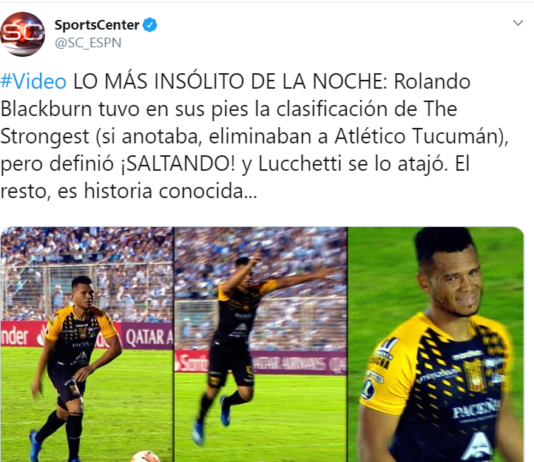This screenshot has width=534, height=462.
Task: Open the SportsCenter SC logo avatar
Action: [x=22, y=34]
